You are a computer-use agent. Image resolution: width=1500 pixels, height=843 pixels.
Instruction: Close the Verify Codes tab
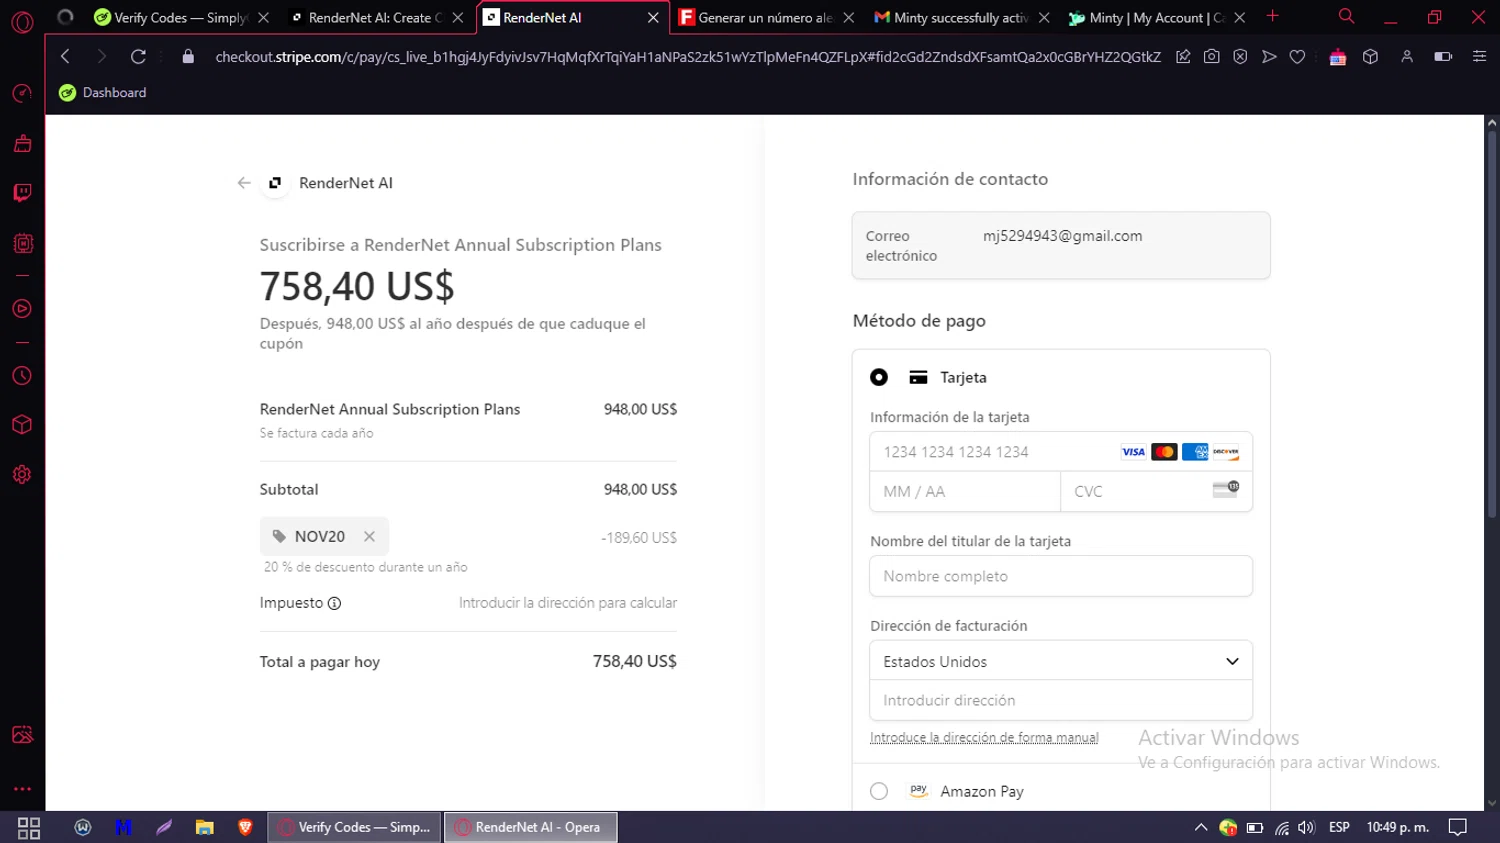coord(263,18)
